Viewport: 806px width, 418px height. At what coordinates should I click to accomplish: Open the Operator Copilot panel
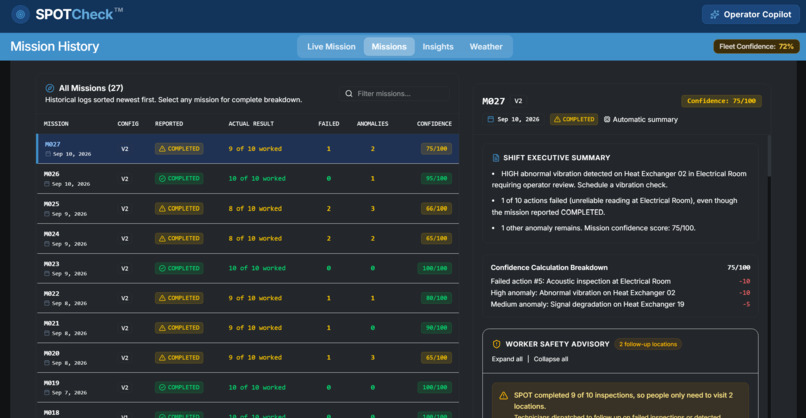tap(750, 14)
